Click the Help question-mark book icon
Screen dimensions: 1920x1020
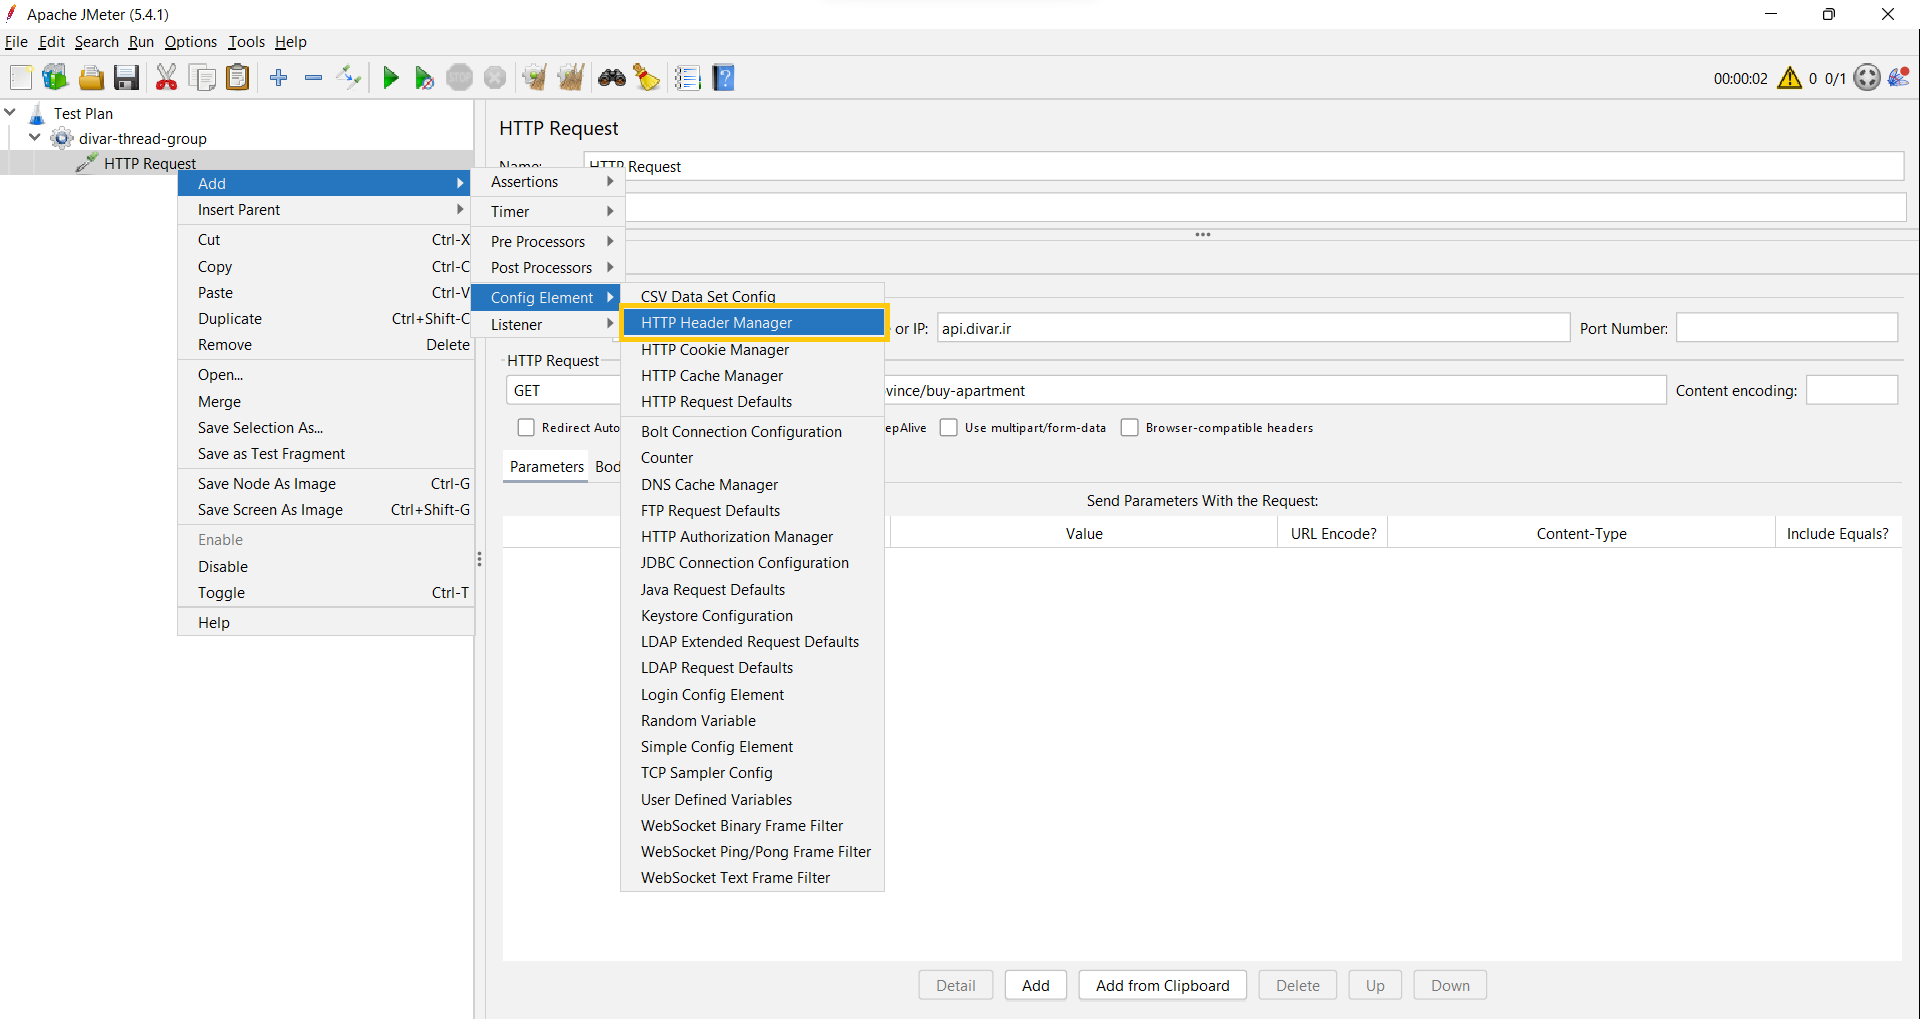pyautogui.click(x=724, y=77)
